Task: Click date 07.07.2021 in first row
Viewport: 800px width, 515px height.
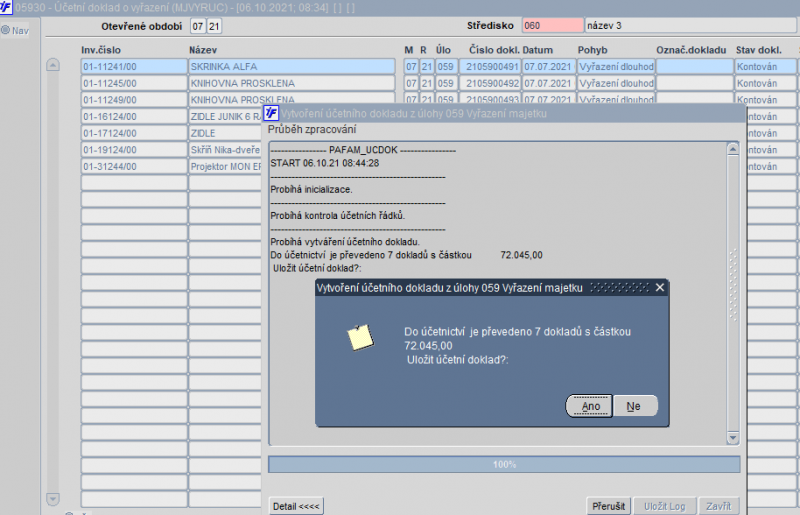Action: point(548,66)
